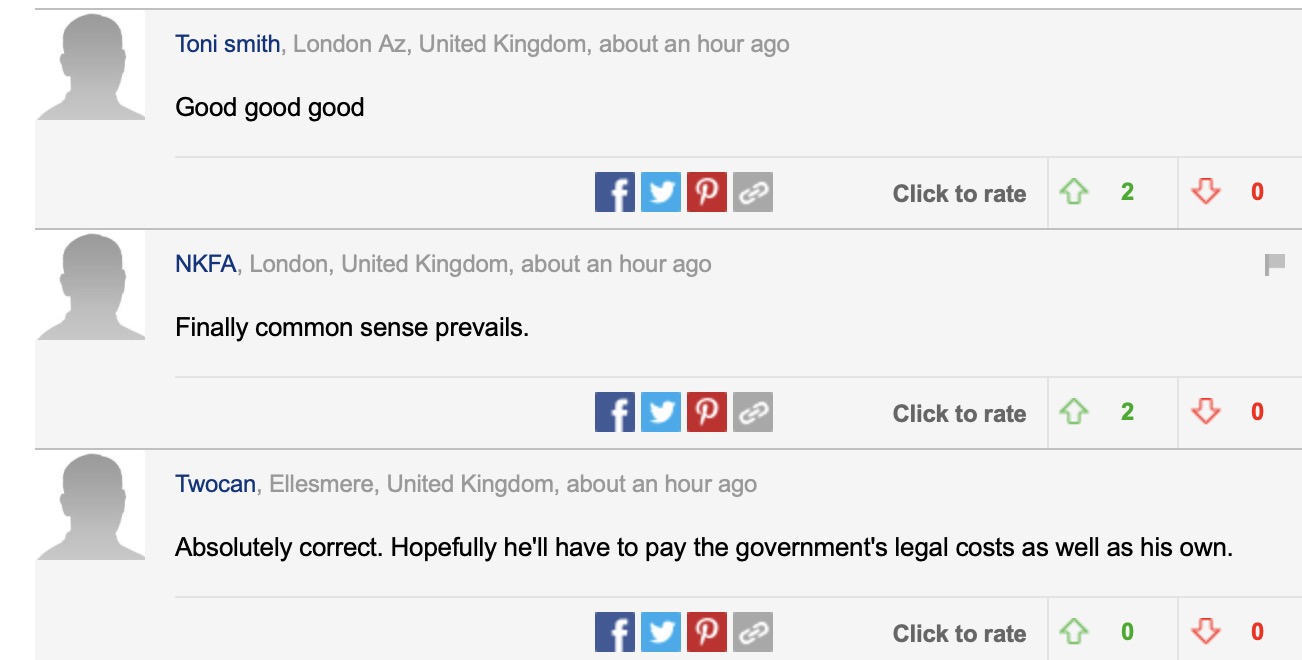Click Toni smith's avatar picture
This screenshot has height=660, width=1302.
tap(91, 67)
